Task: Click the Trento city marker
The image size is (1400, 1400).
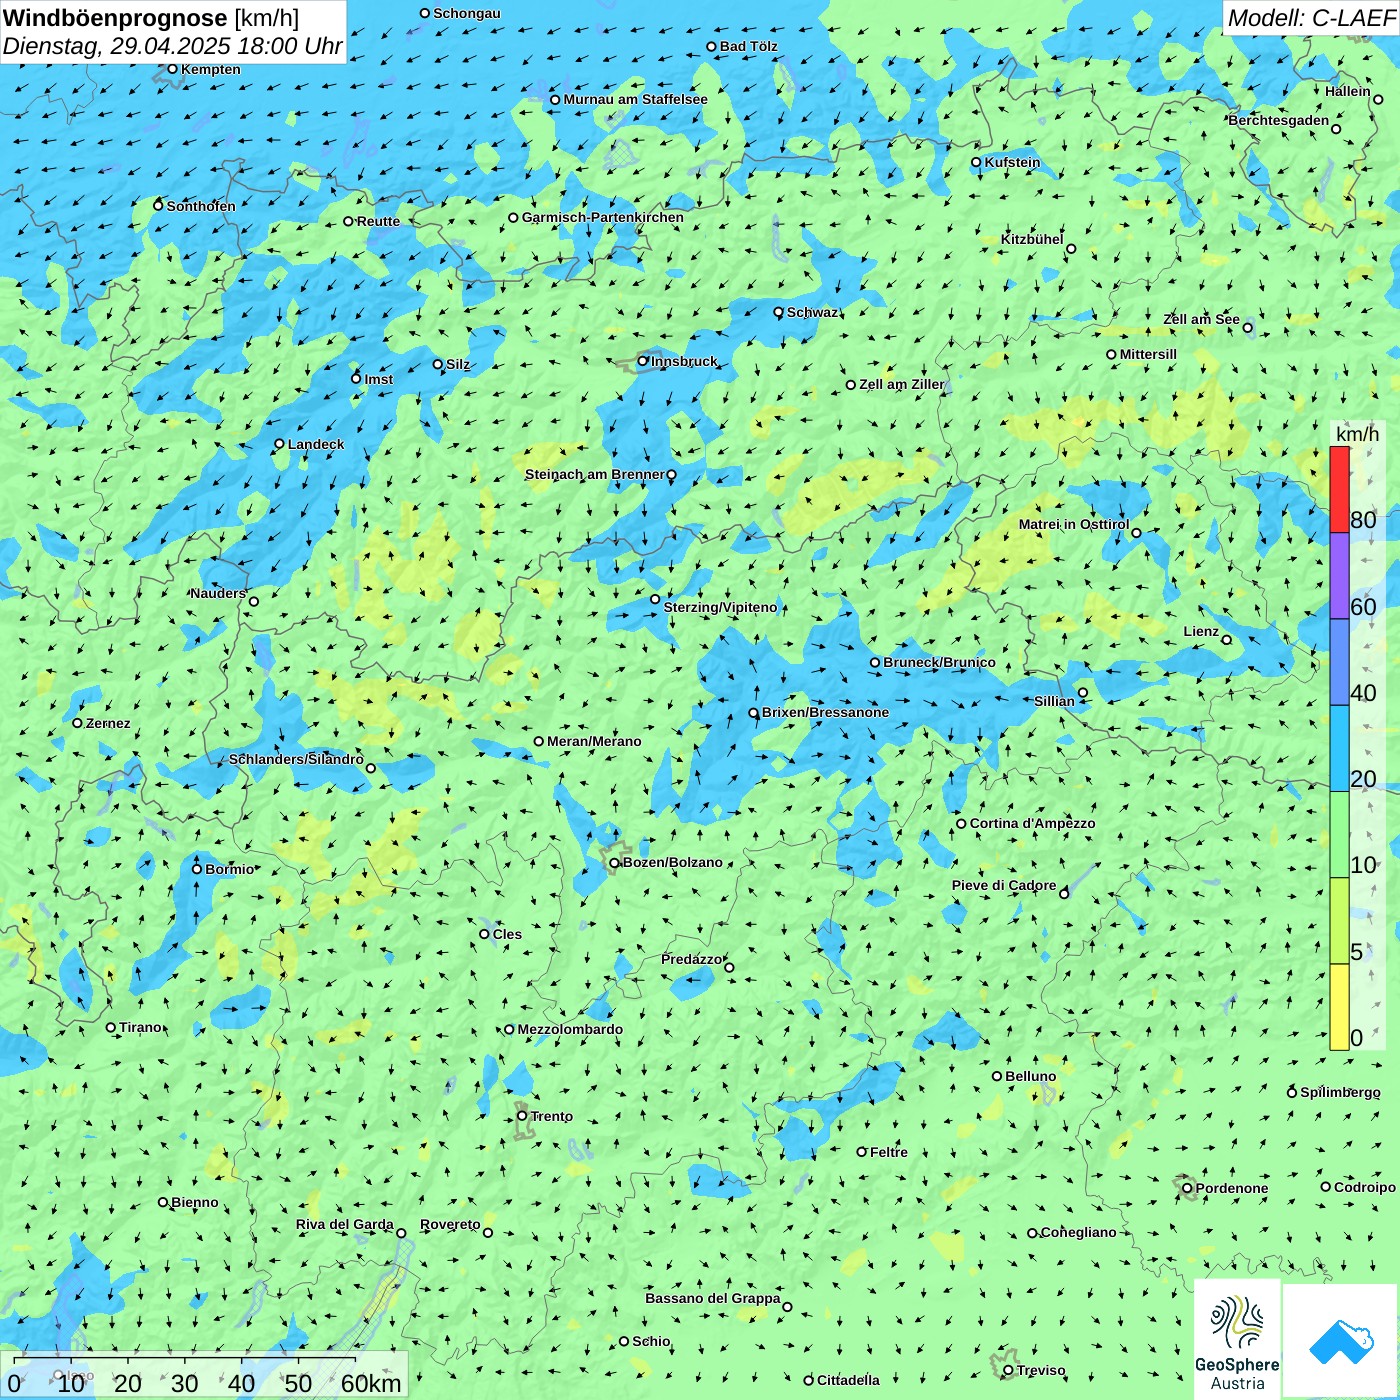Action: tap(522, 1116)
